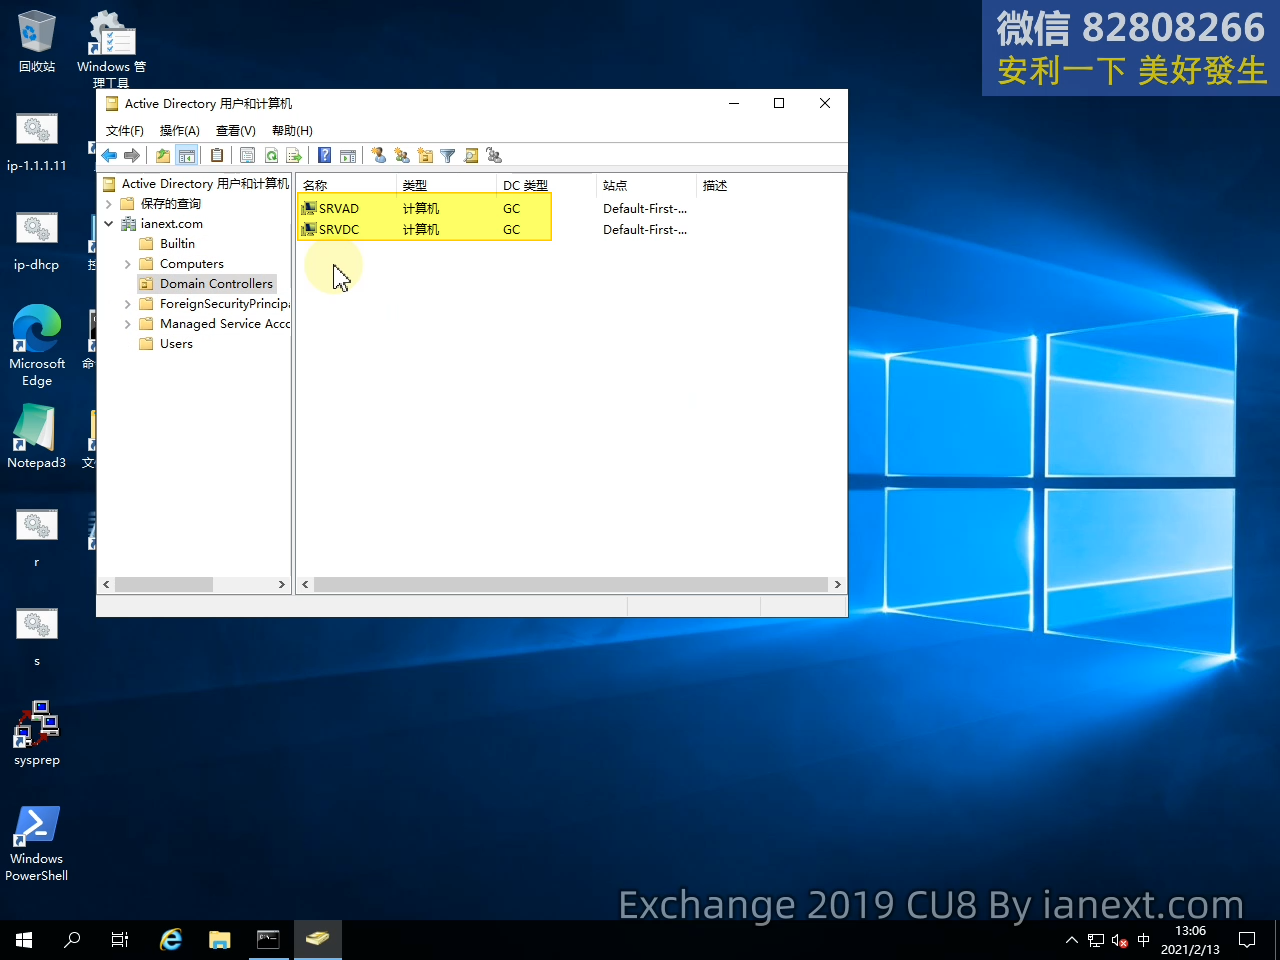The height and width of the screenshot is (960, 1280).
Task: Click the muted volume tray icon
Action: coord(1120,940)
